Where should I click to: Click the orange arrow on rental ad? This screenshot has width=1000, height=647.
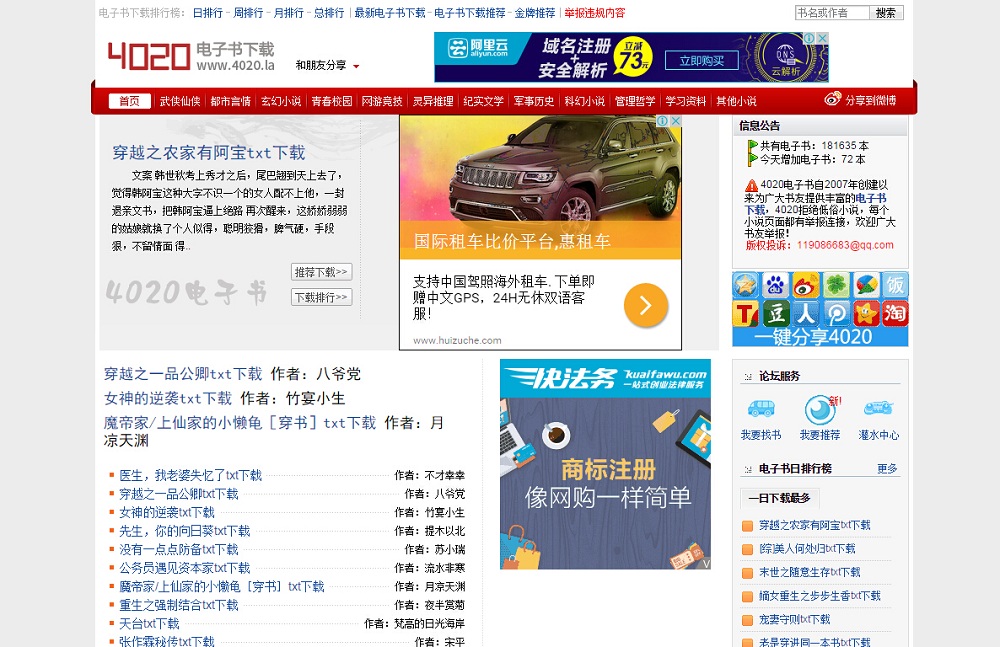click(x=645, y=305)
